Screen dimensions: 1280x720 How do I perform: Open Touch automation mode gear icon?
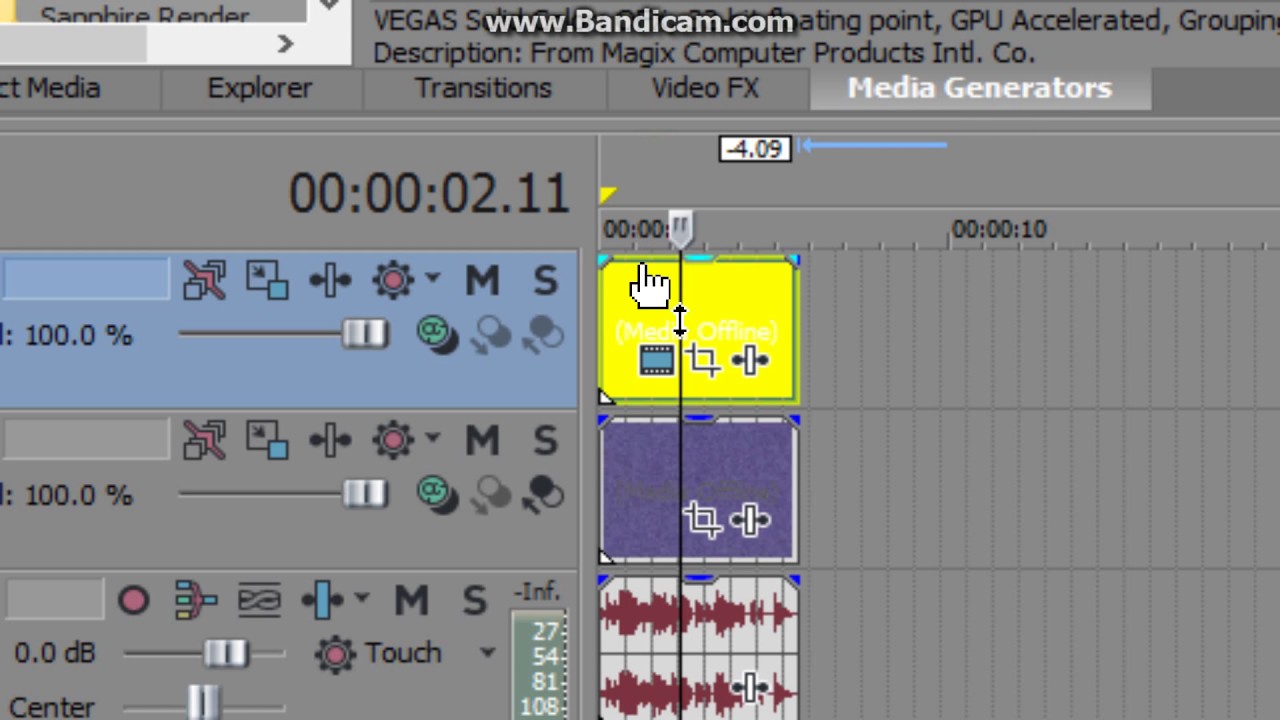334,653
